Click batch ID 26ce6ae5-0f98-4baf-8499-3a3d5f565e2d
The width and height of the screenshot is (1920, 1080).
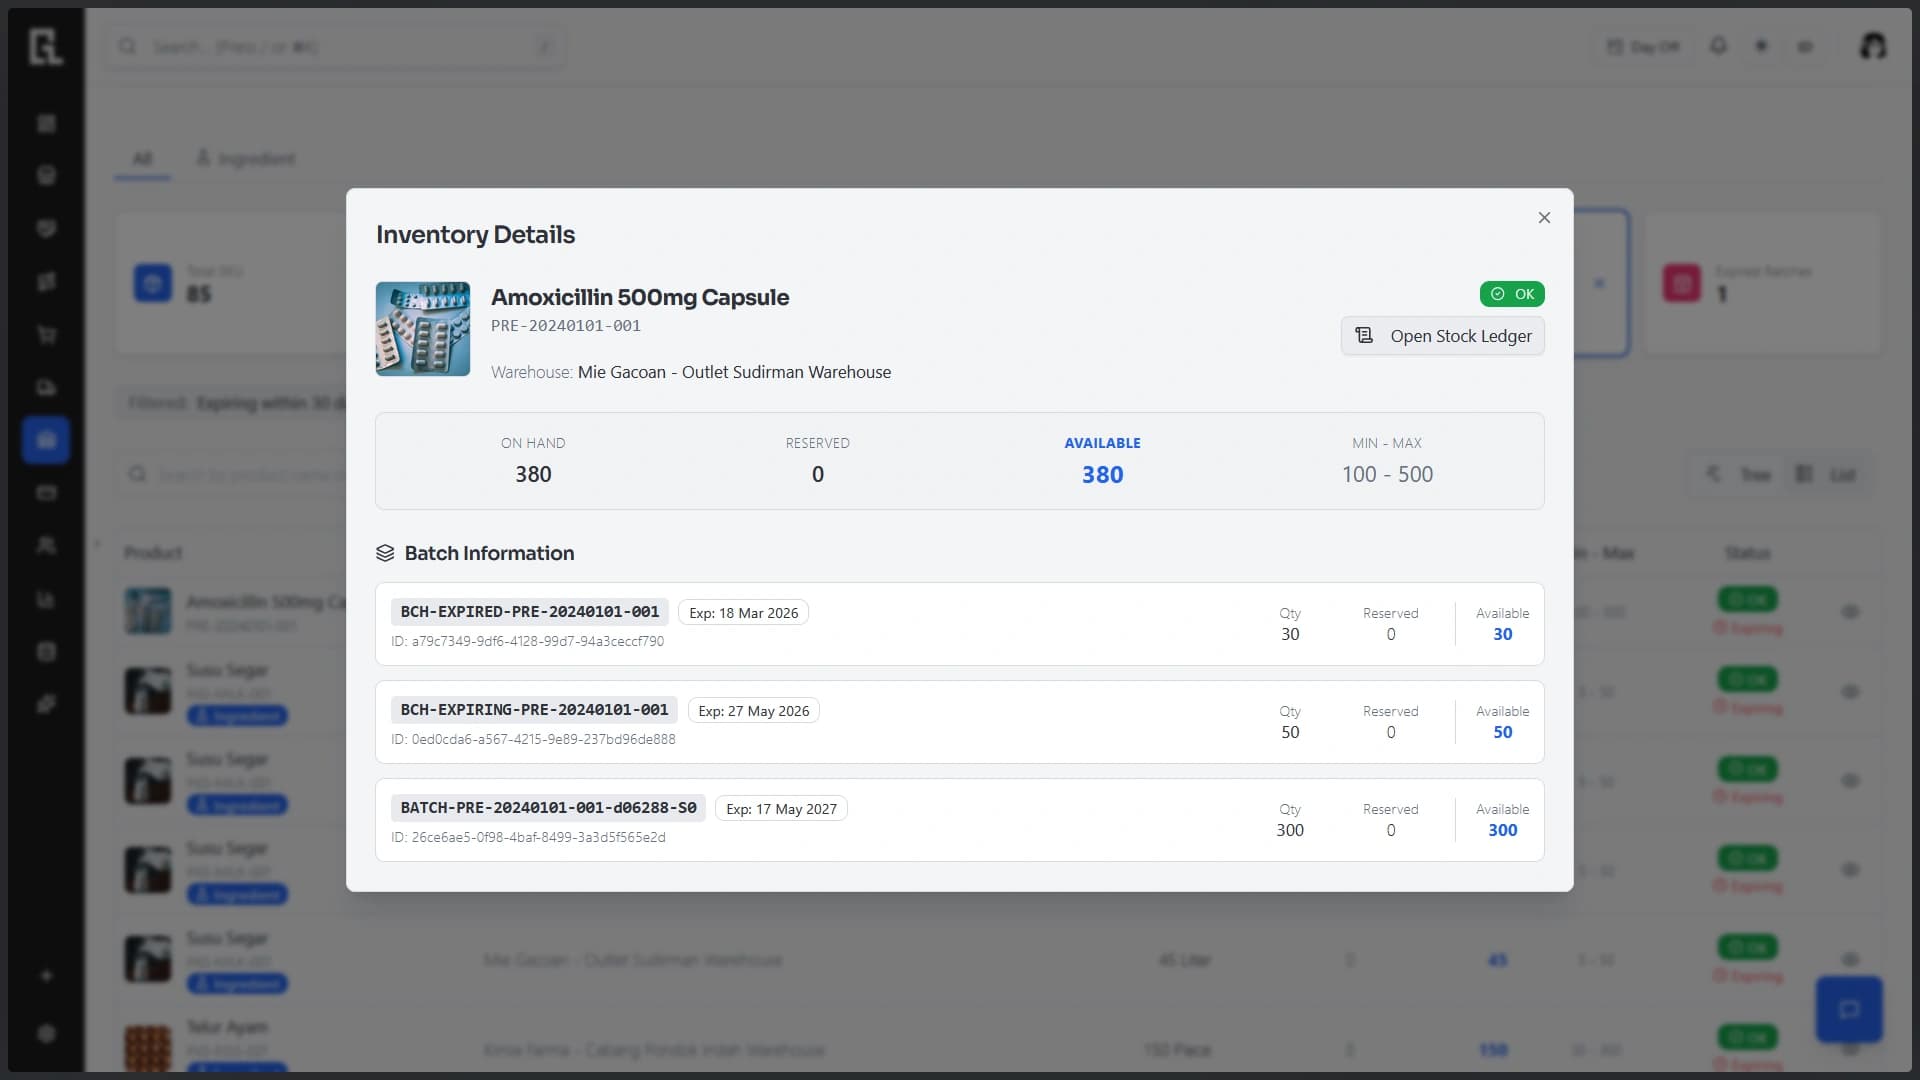(528, 837)
